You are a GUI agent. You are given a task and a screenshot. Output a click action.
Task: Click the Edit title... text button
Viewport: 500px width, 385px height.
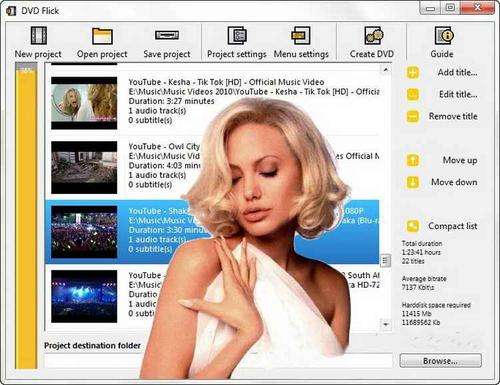tap(458, 94)
